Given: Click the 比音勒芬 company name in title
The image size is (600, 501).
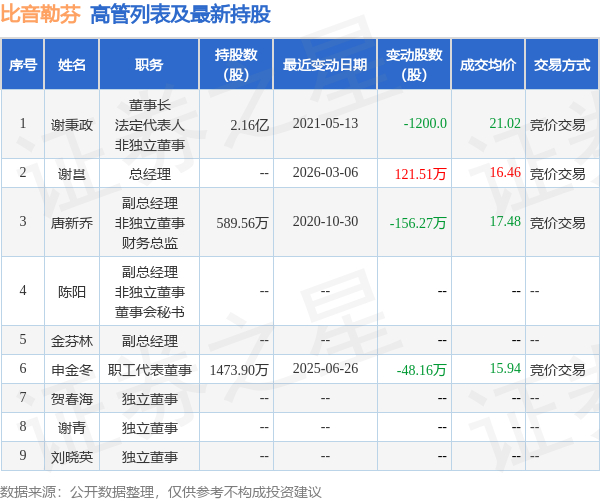Looking at the screenshot, I should click(40, 14).
